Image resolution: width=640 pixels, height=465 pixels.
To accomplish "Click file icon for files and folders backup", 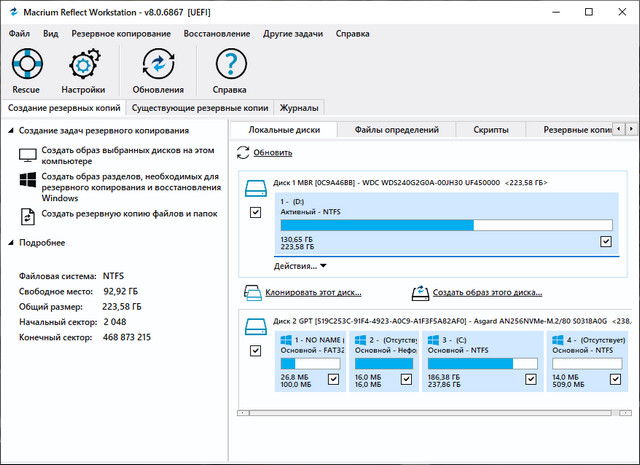I will pos(27,216).
